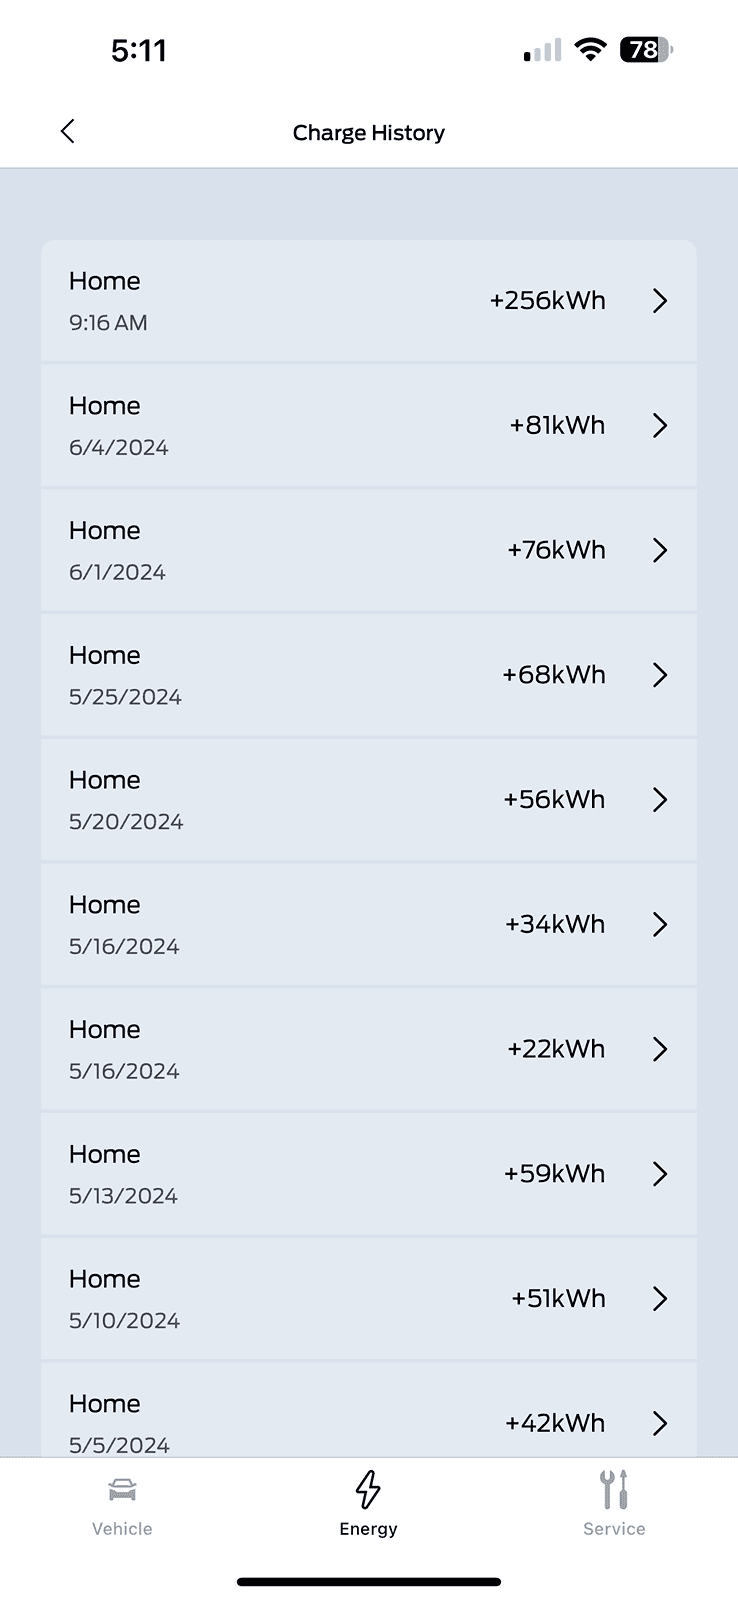The height and width of the screenshot is (1600, 738).
Task: View the +22kWh charge details
Action: pyautogui.click(x=368, y=1049)
